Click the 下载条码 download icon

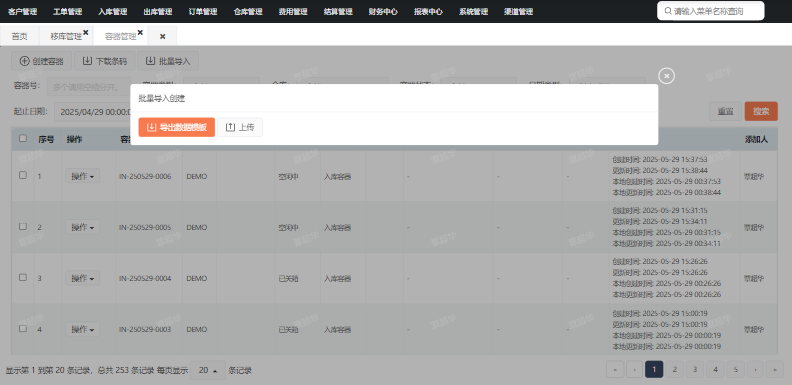(87, 61)
